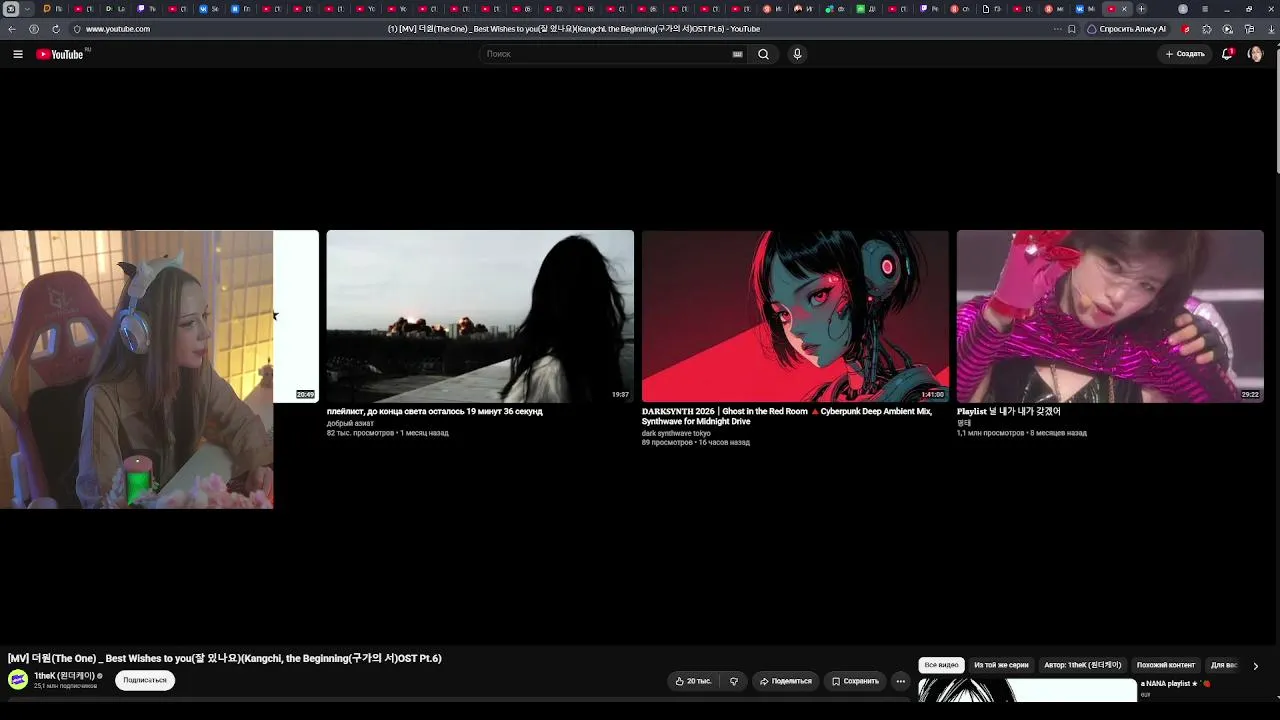Click Спросить Алису AI button
This screenshot has width=1280, height=720.
point(1127,29)
